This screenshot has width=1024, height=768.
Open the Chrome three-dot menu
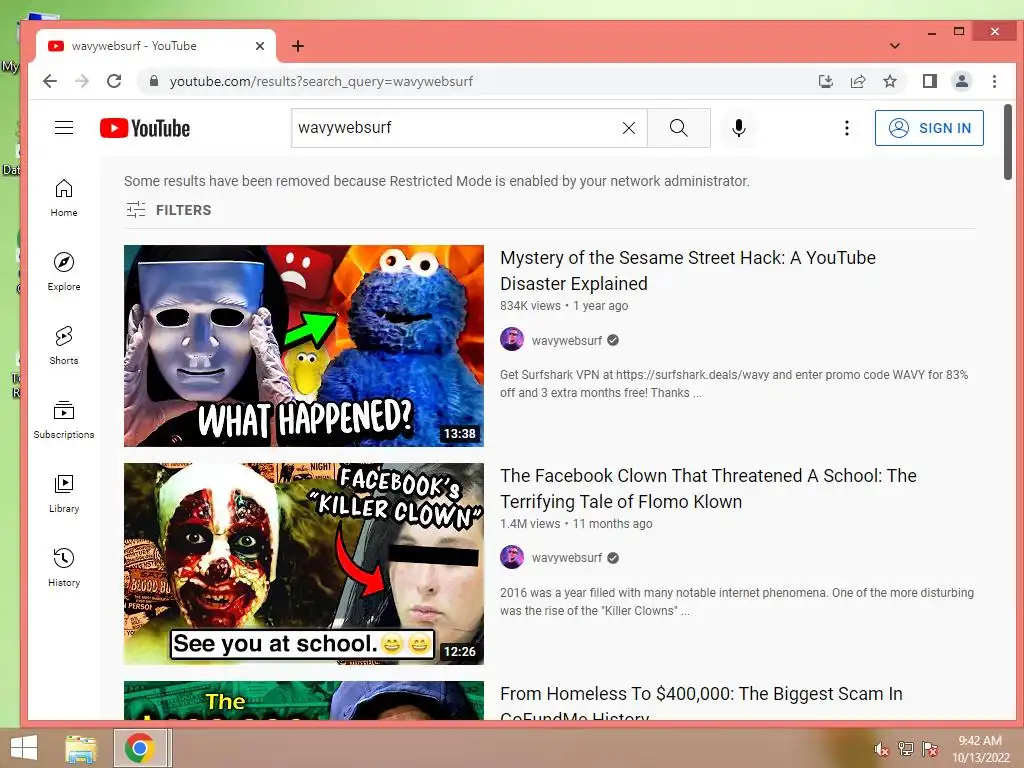click(x=994, y=81)
